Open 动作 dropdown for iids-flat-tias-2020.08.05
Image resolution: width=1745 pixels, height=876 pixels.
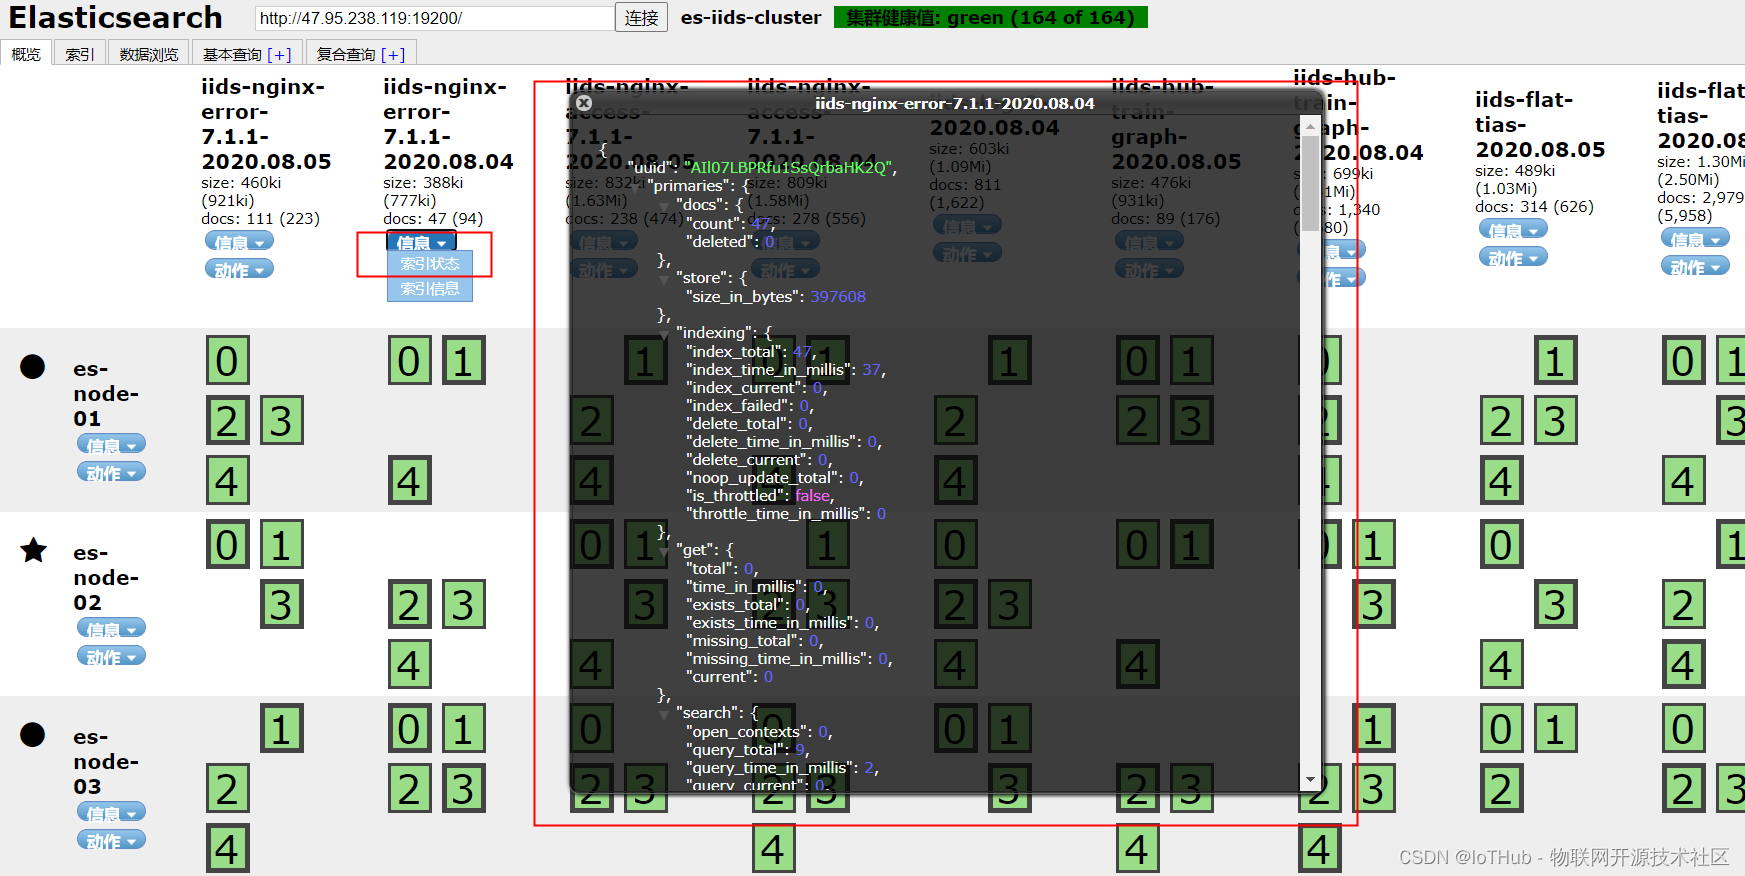[1513, 258]
